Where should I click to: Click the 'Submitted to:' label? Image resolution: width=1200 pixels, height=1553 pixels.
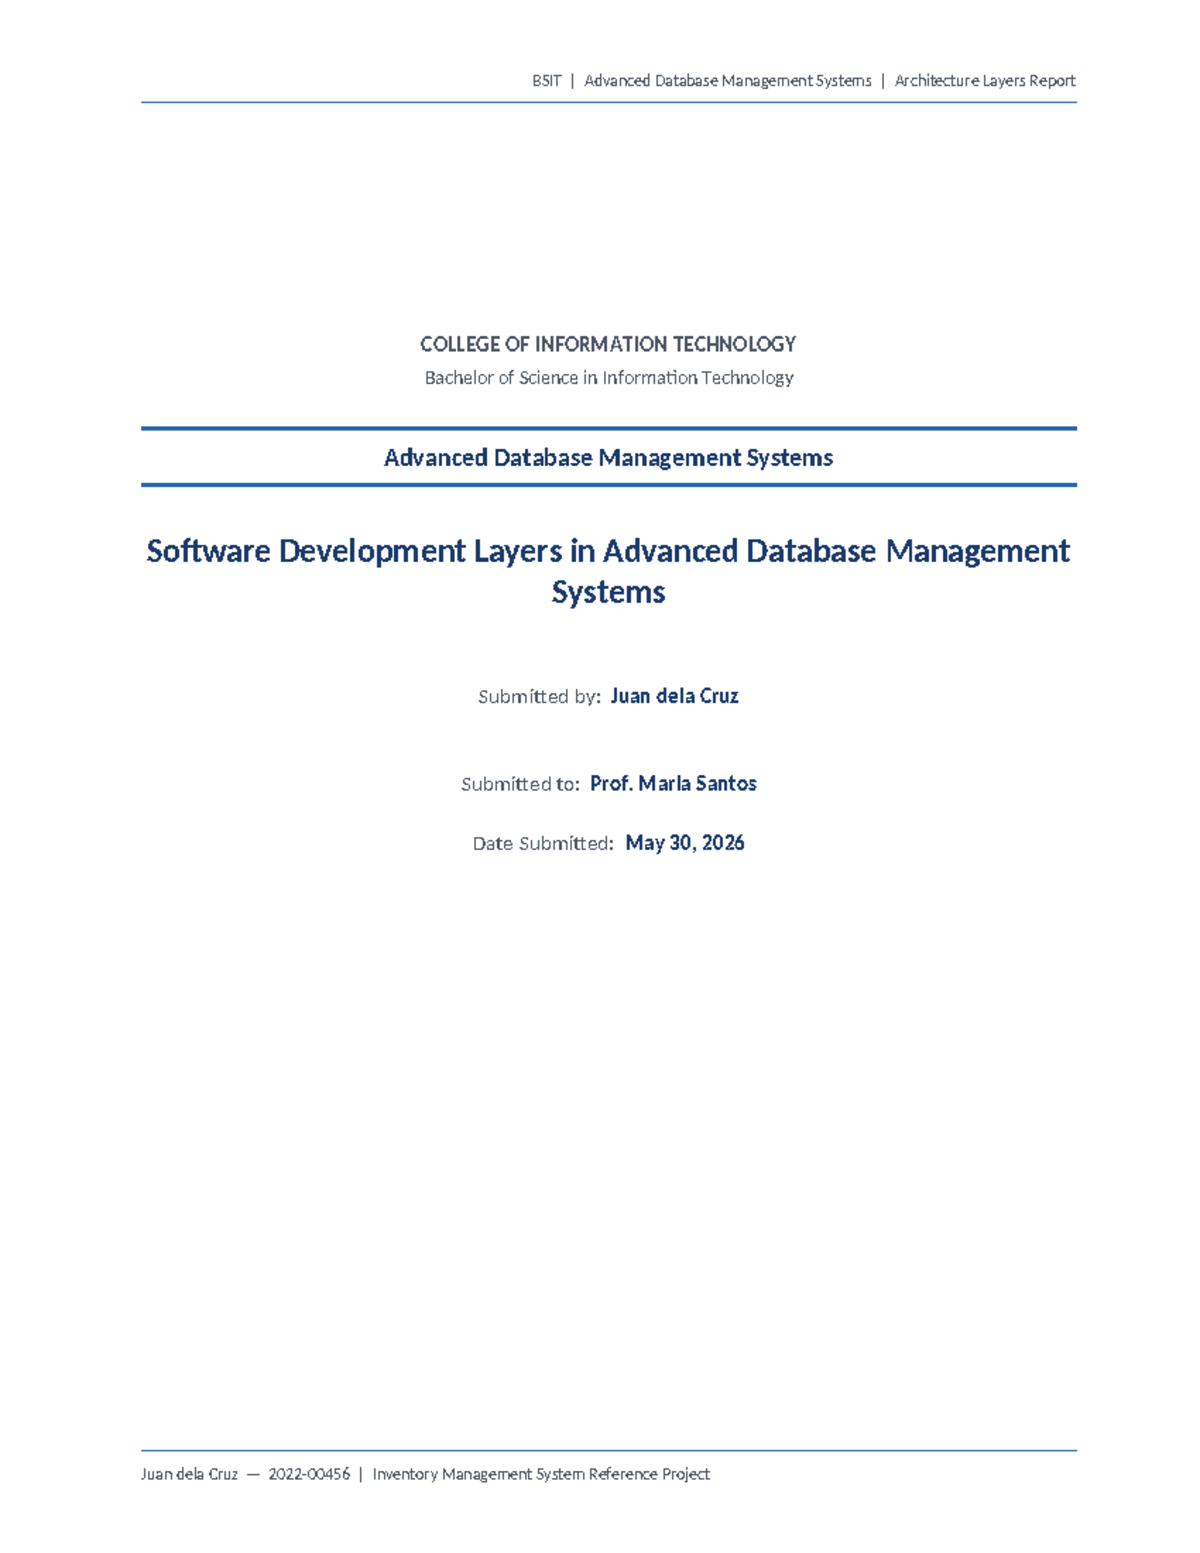tap(520, 784)
